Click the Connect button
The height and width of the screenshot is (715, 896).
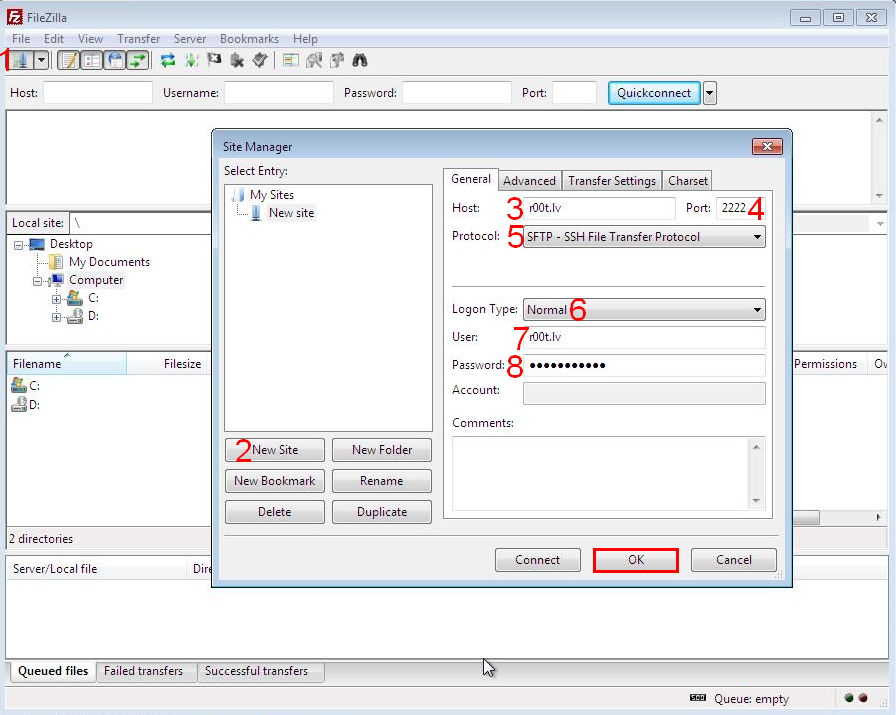tap(537, 560)
